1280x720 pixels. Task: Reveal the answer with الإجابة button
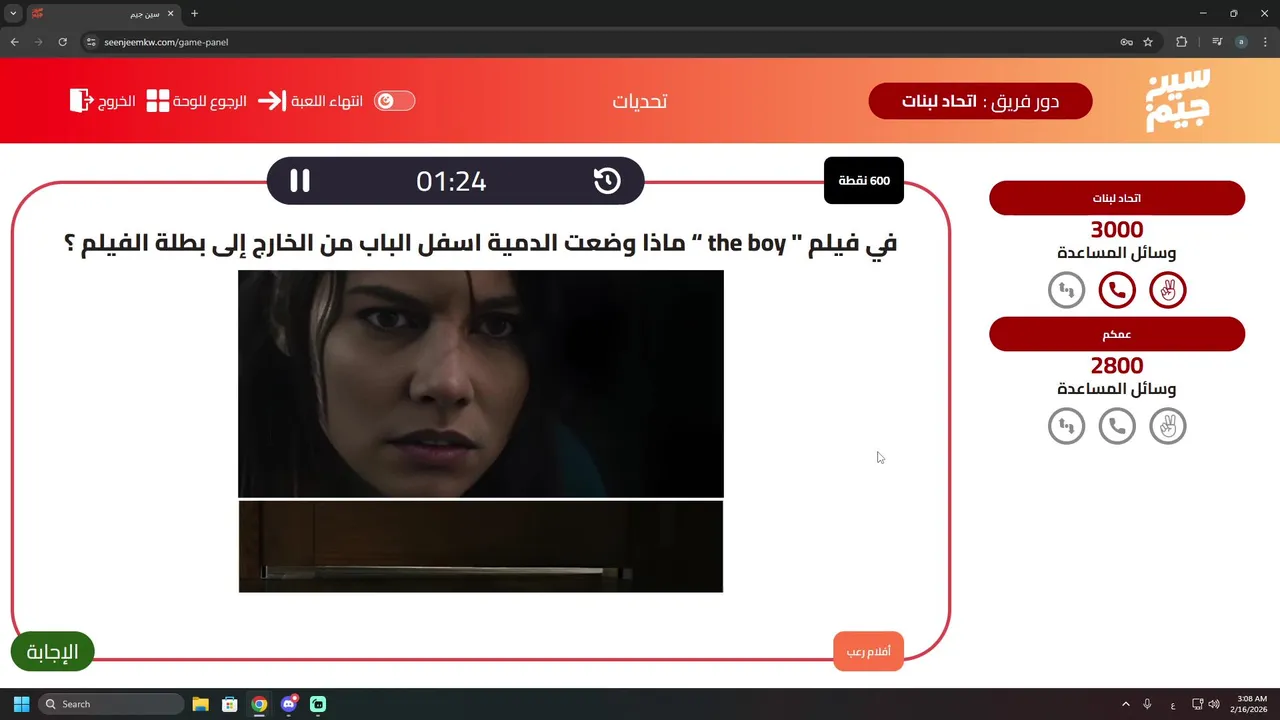point(52,652)
